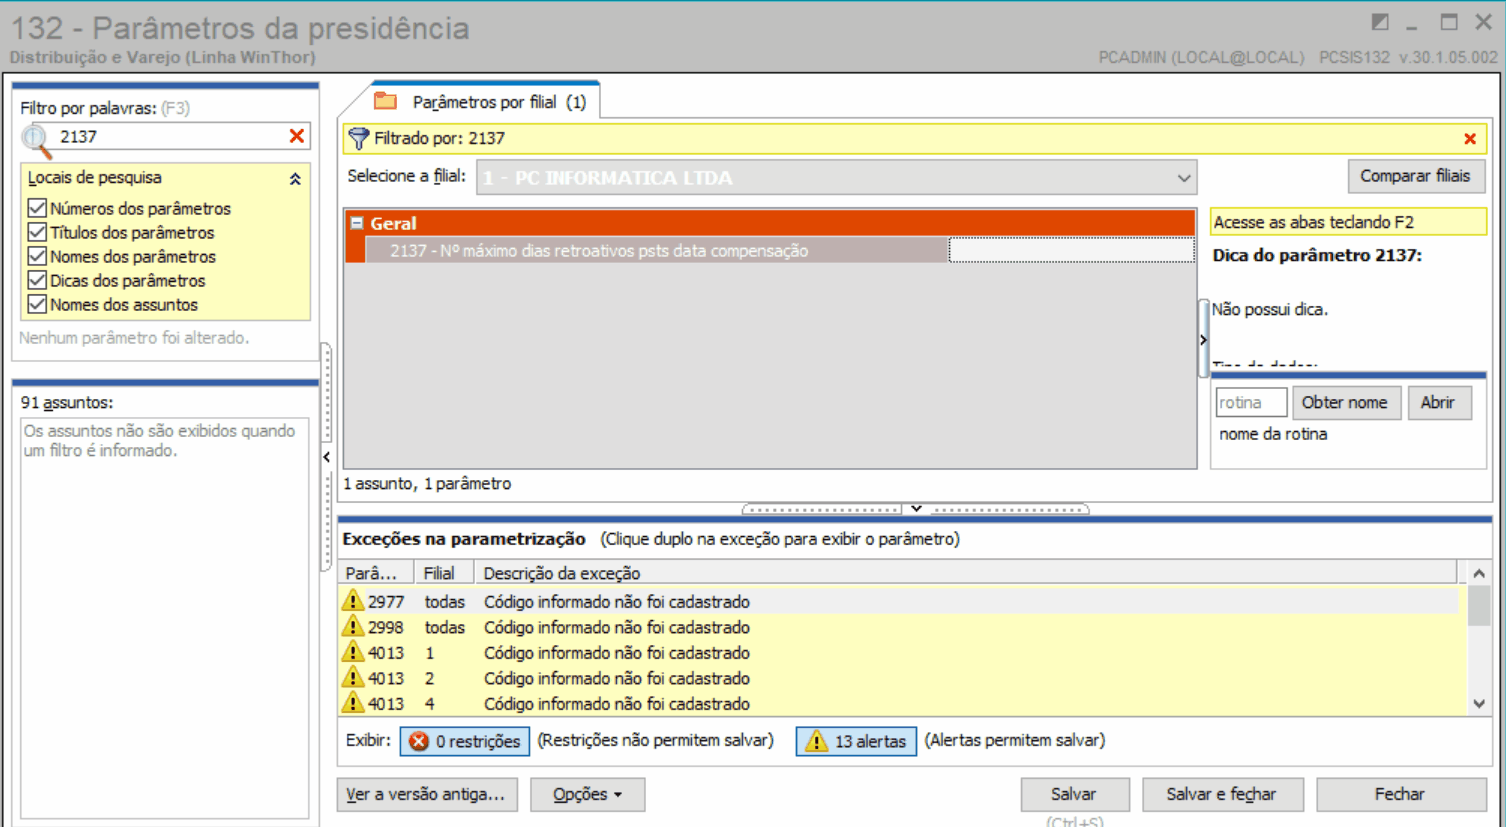
Task: Sort by 'Parâ...' column header
Action: pos(377,573)
